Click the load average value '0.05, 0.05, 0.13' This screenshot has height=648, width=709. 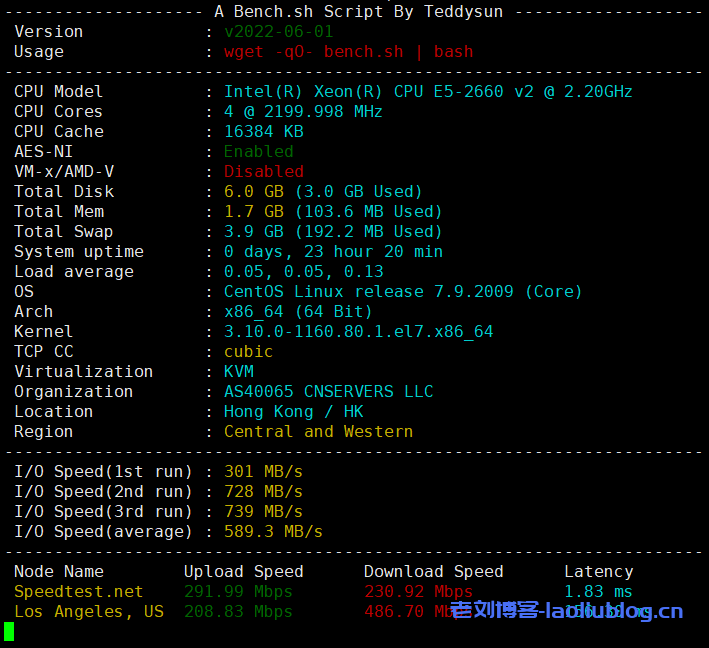coord(303,271)
